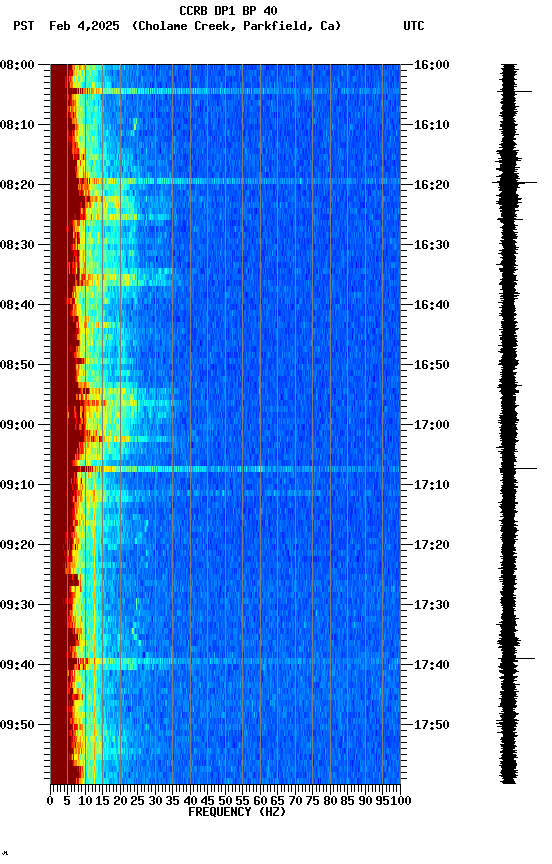Screen dimensions: 552x864
Task: Click the 16:10 UTC time label
Action: (x=432, y=125)
